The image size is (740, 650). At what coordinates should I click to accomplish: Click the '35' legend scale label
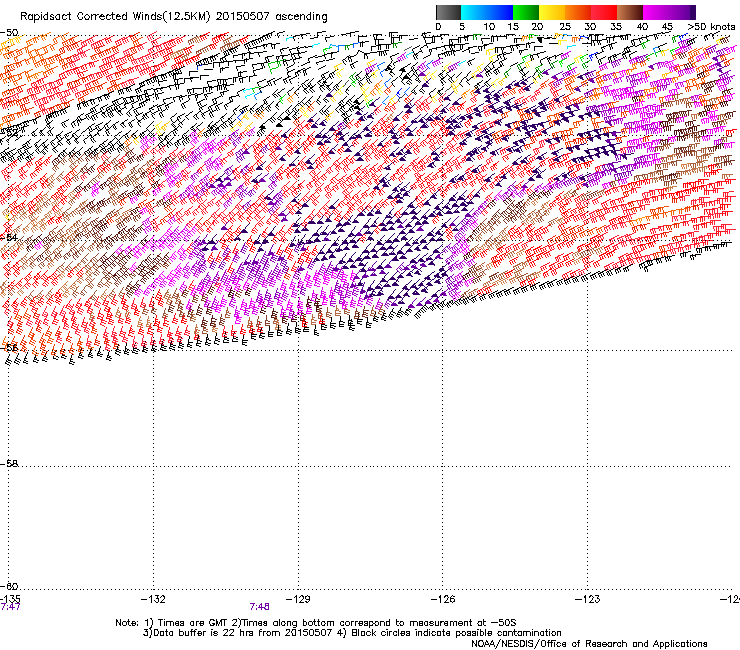[x=616, y=27]
